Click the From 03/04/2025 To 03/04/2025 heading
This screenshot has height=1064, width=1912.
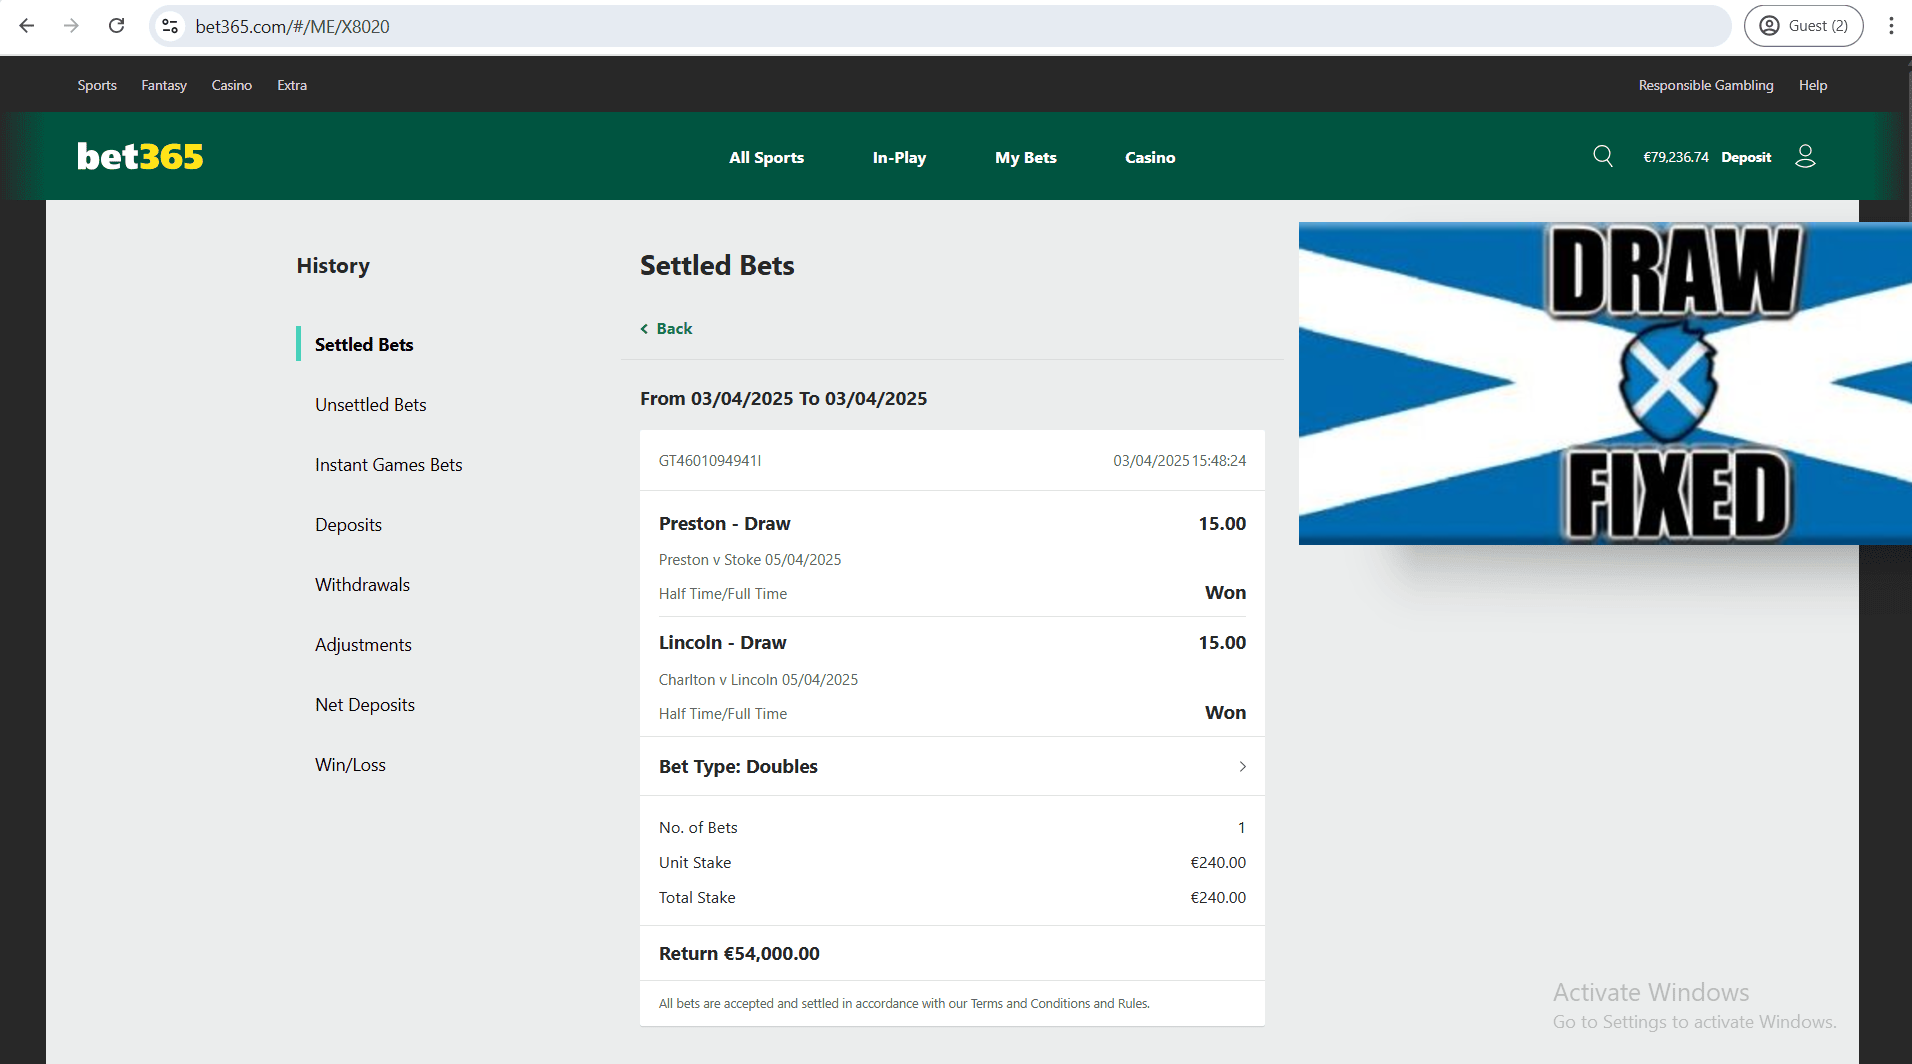(x=783, y=398)
